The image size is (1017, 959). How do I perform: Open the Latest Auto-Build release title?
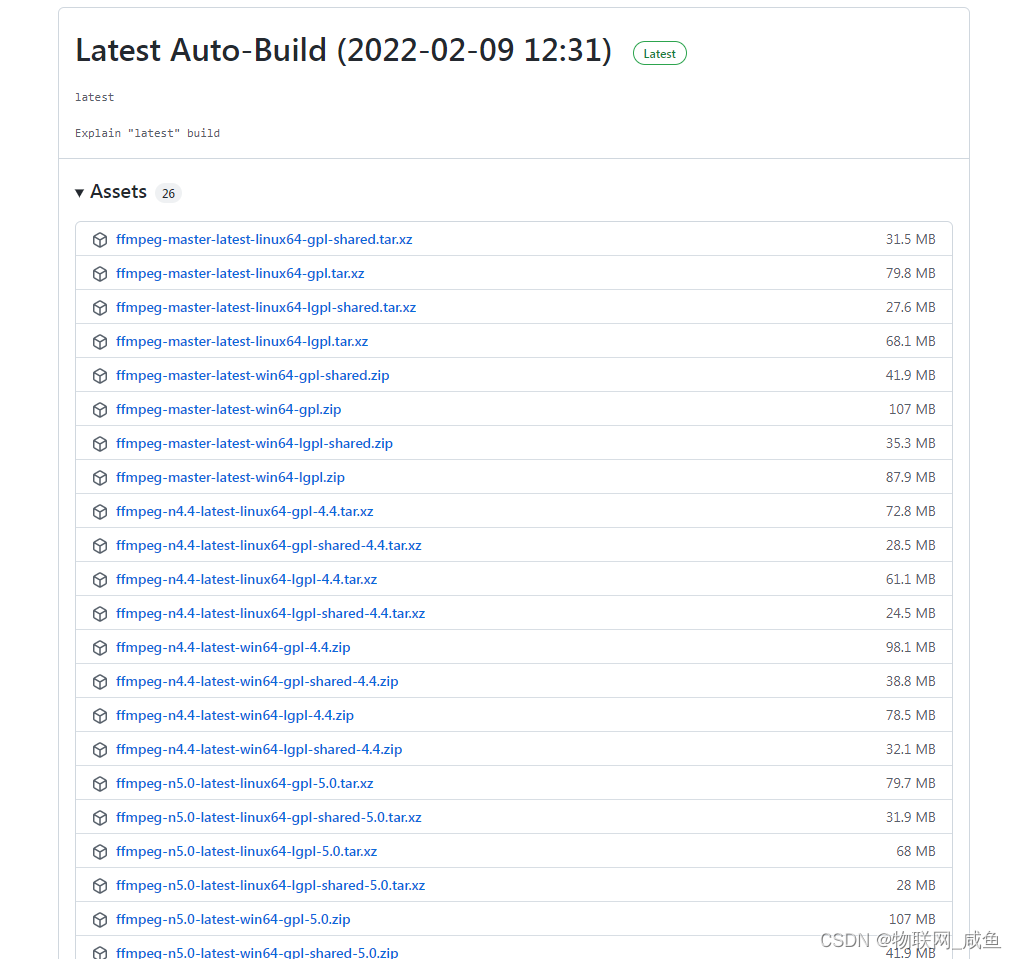[344, 50]
